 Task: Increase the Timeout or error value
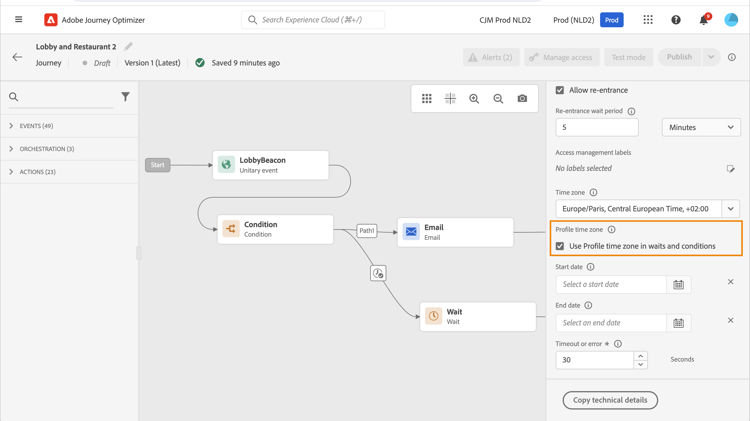pyautogui.click(x=641, y=355)
